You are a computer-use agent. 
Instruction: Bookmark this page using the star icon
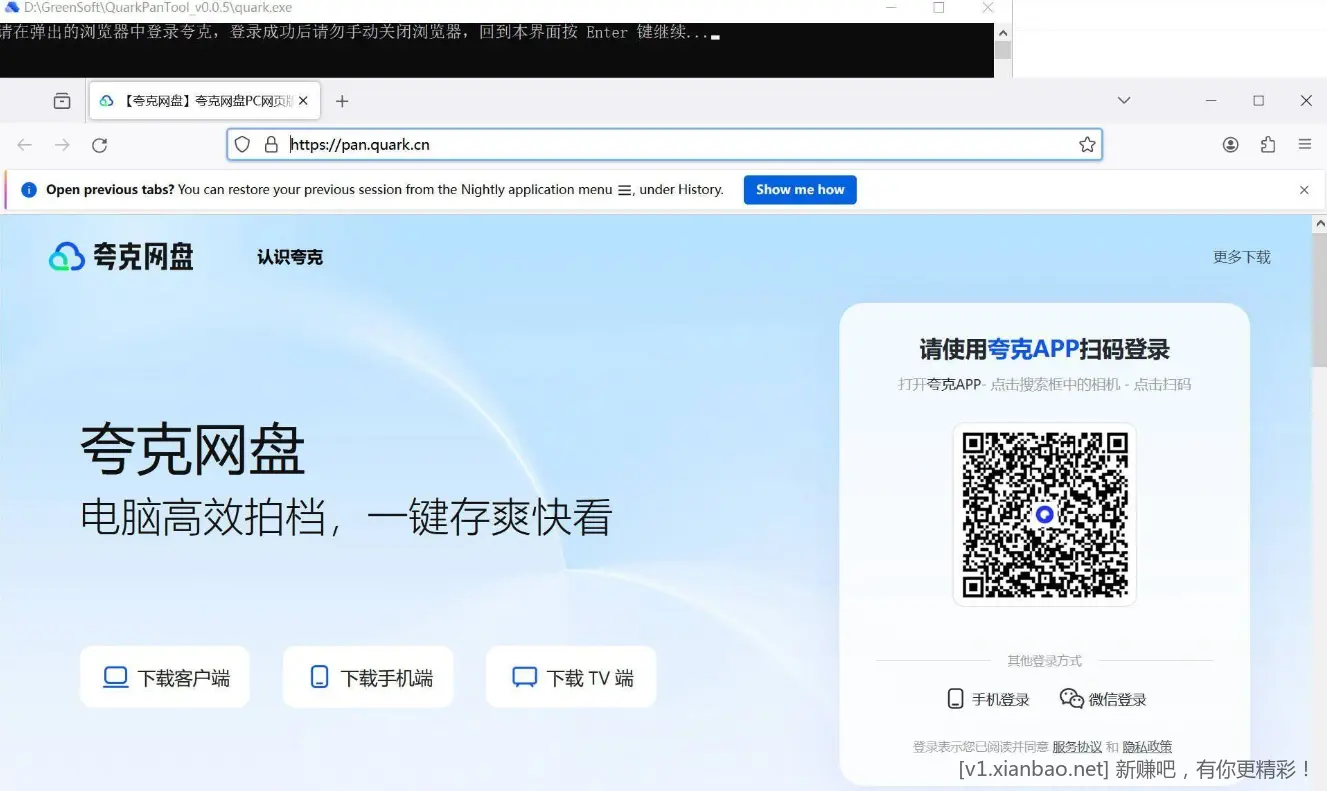coord(1087,144)
